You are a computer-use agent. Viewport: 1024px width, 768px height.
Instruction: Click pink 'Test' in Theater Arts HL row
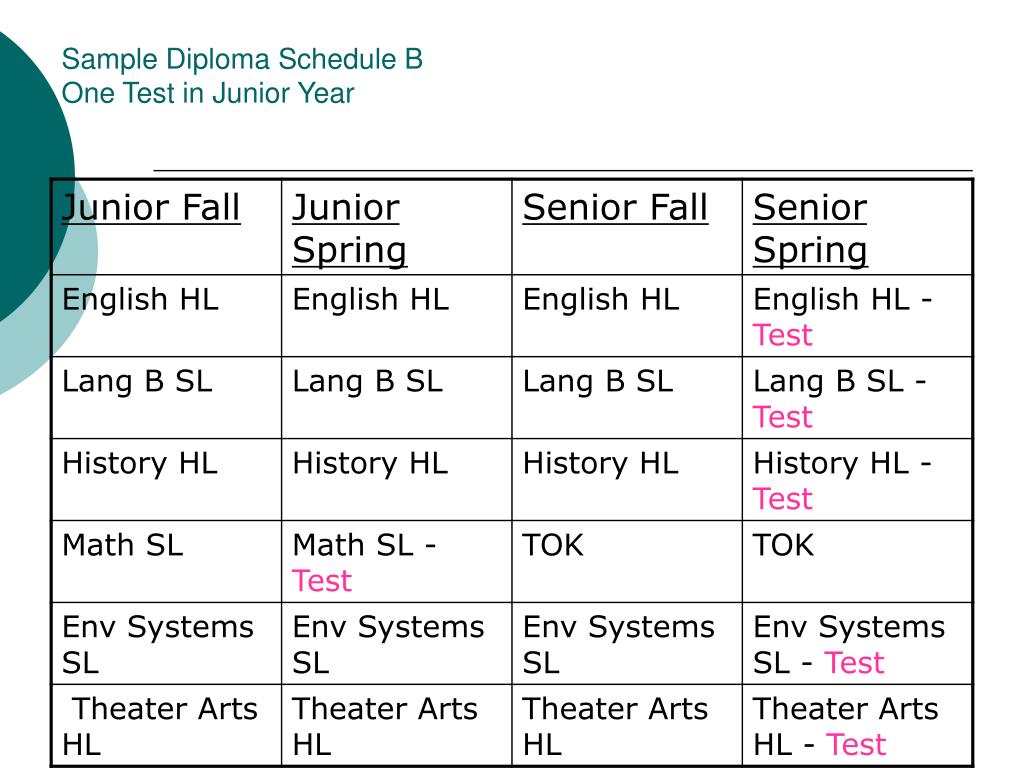coord(856,744)
